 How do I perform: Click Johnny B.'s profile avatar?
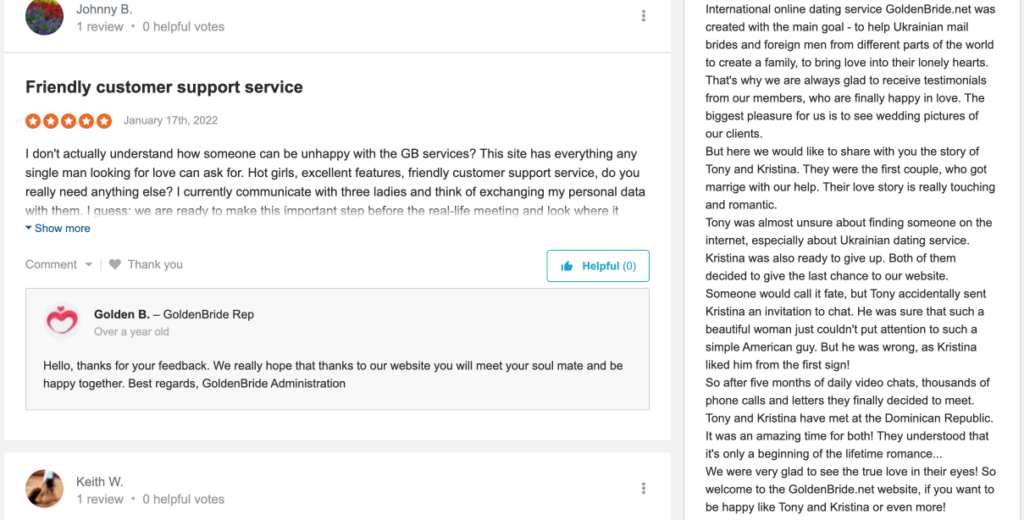point(44,17)
